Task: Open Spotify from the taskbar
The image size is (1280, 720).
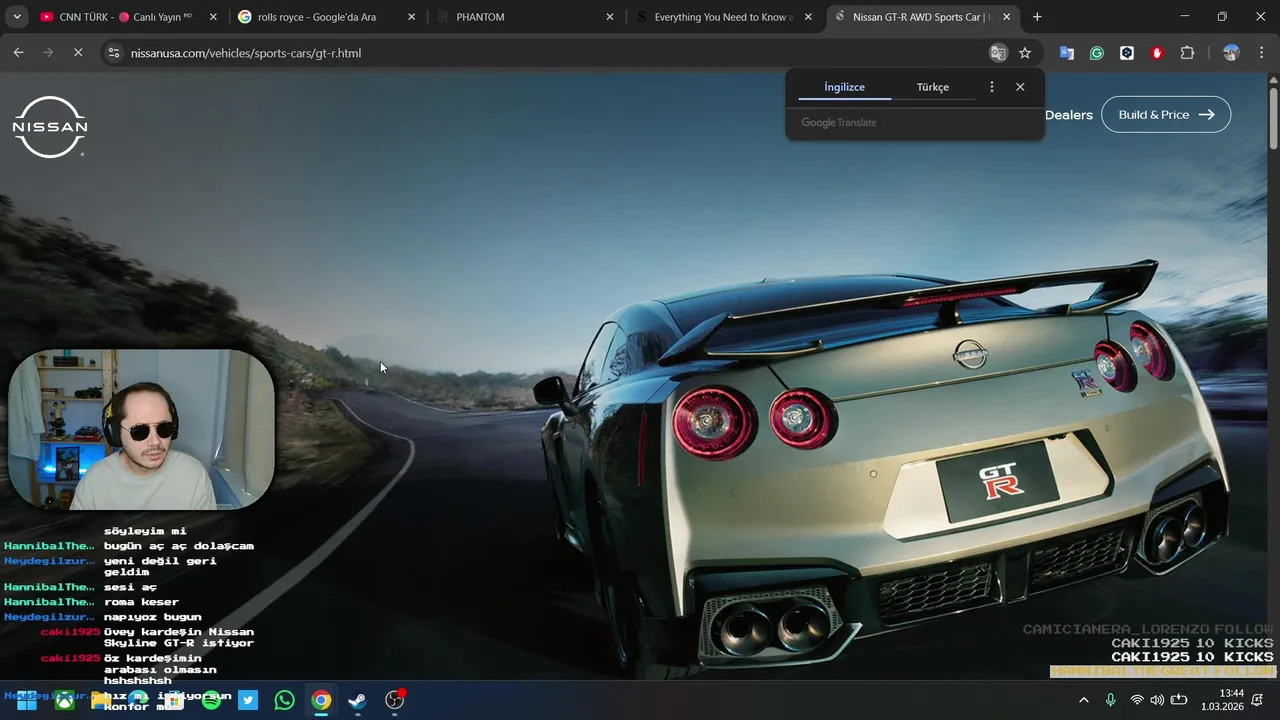Action: [211, 701]
